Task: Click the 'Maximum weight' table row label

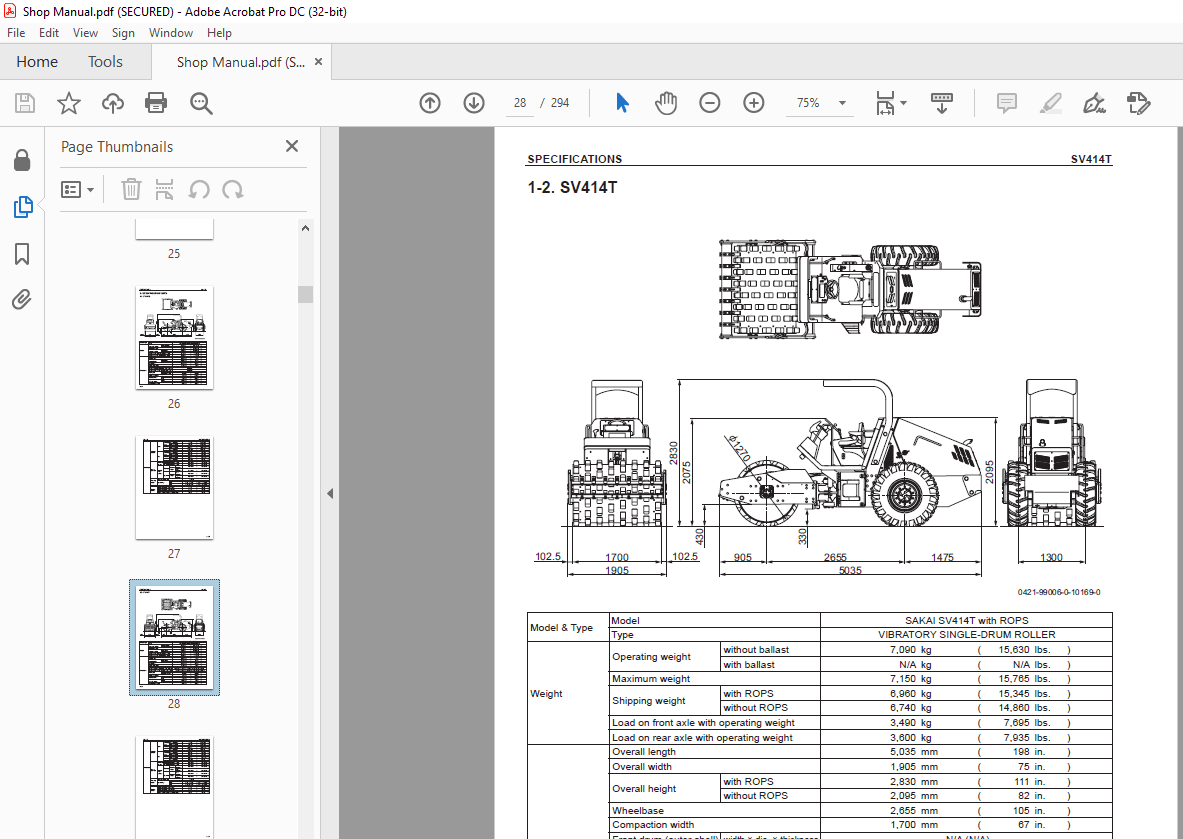Action: pyautogui.click(x=651, y=678)
